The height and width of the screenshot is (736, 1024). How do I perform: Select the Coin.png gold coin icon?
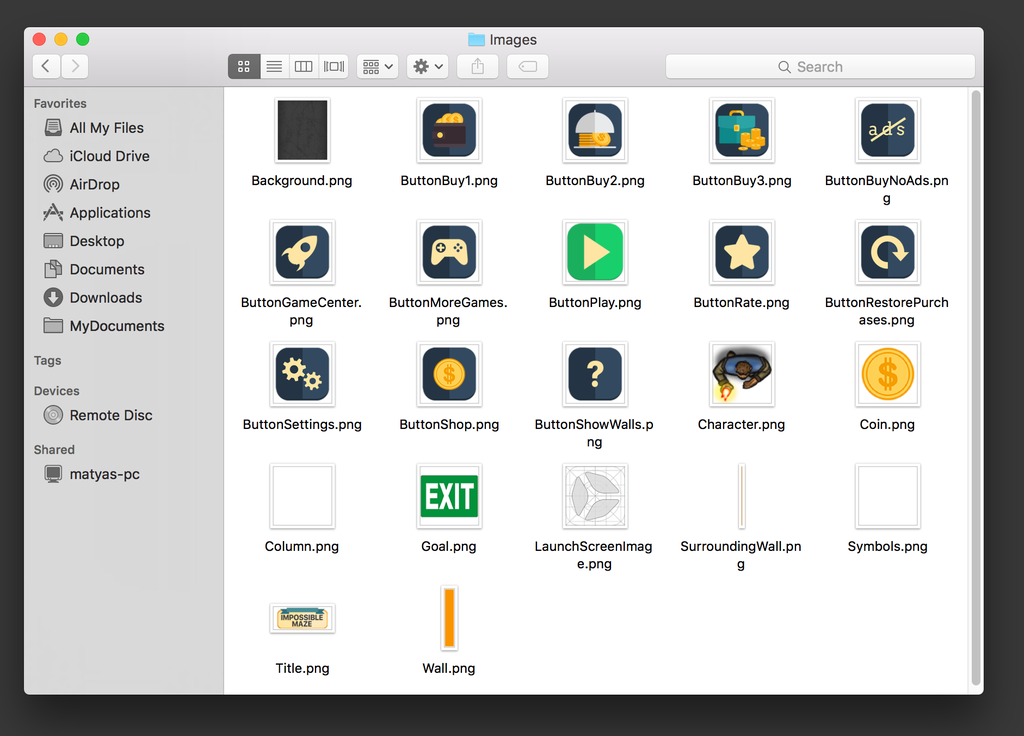888,374
